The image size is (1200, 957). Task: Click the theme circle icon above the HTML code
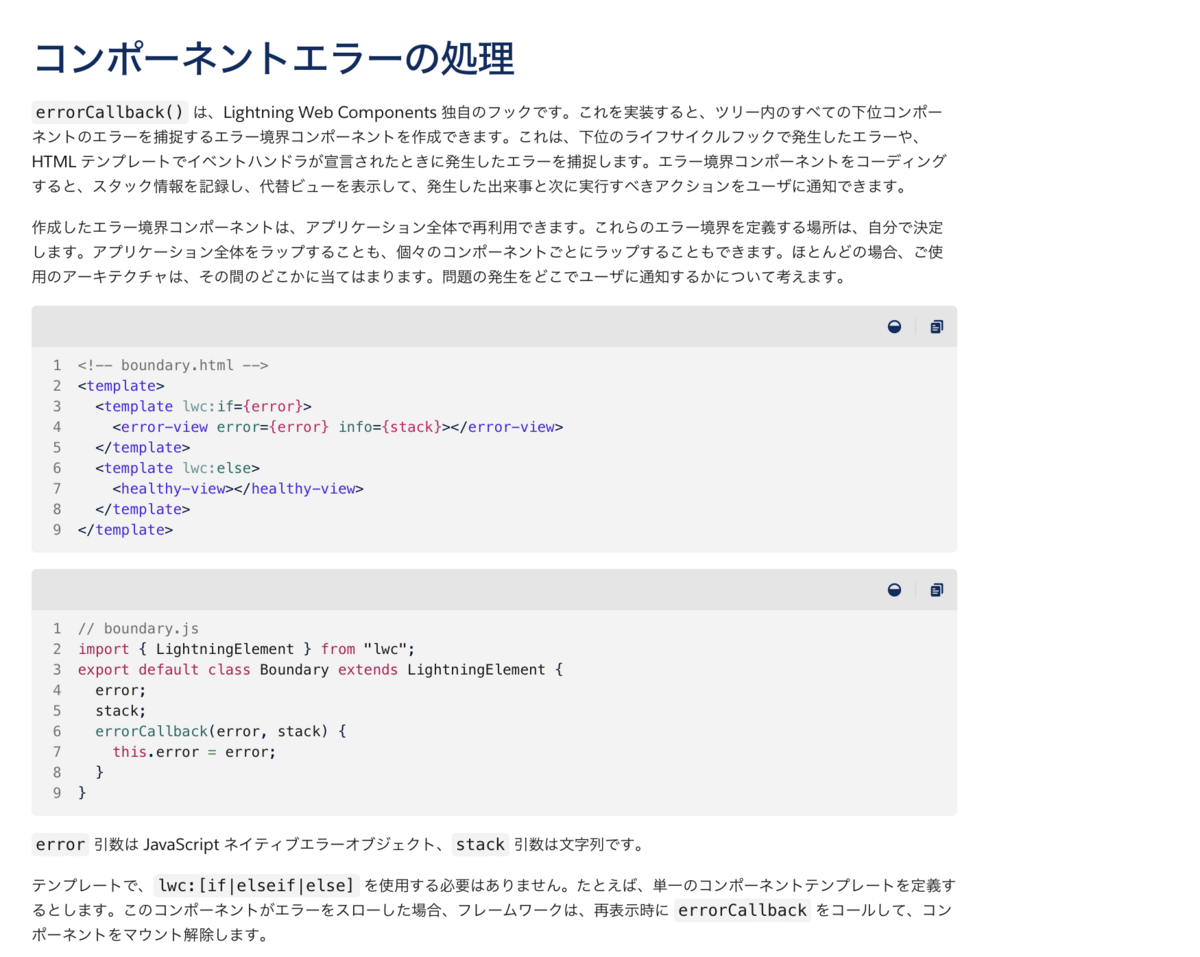pos(894,326)
